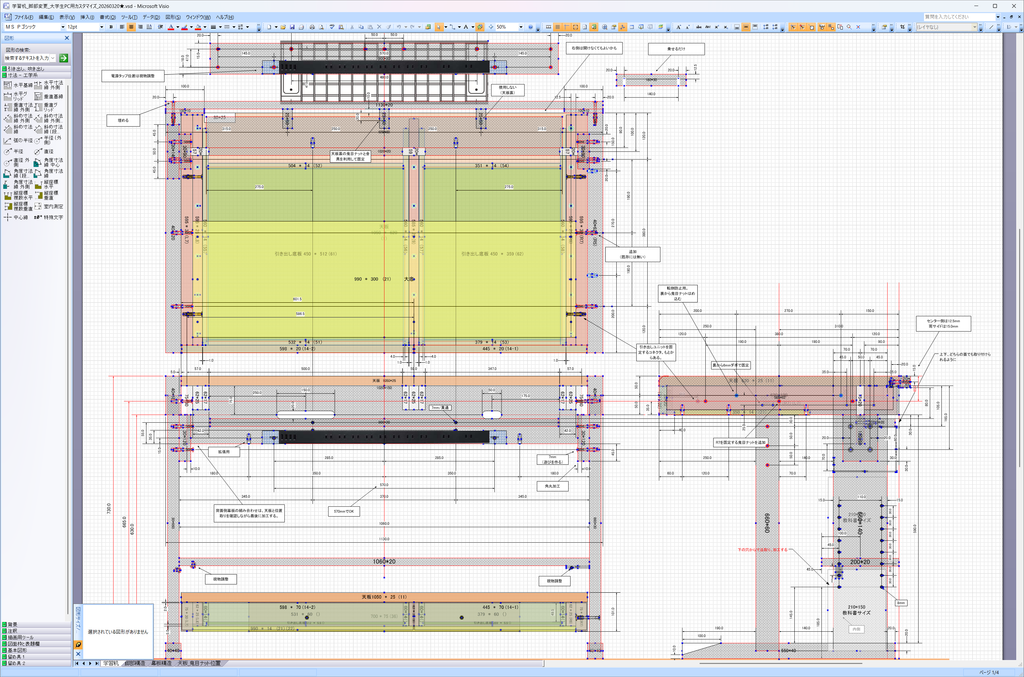Switch to the 幕板構造 page tab
The width and height of the screenshot is (1024, 677).
coord(162,663)
